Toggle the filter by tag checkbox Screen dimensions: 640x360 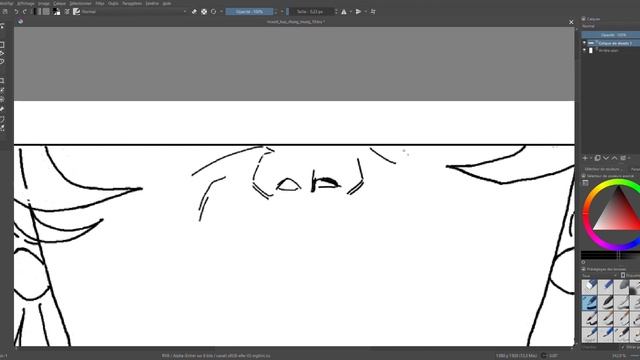point(623,347)
